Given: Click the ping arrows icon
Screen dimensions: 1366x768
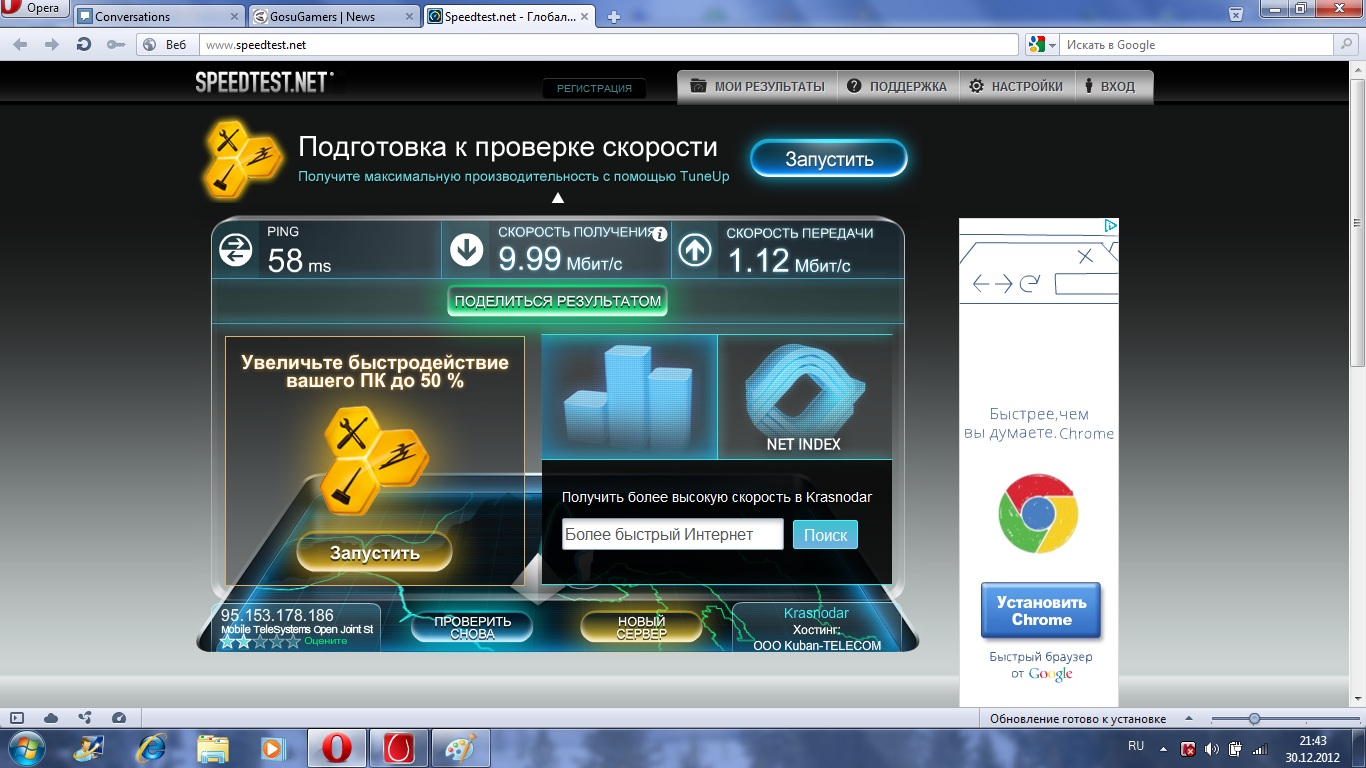Looking at the screenshot, I should 236,250.
